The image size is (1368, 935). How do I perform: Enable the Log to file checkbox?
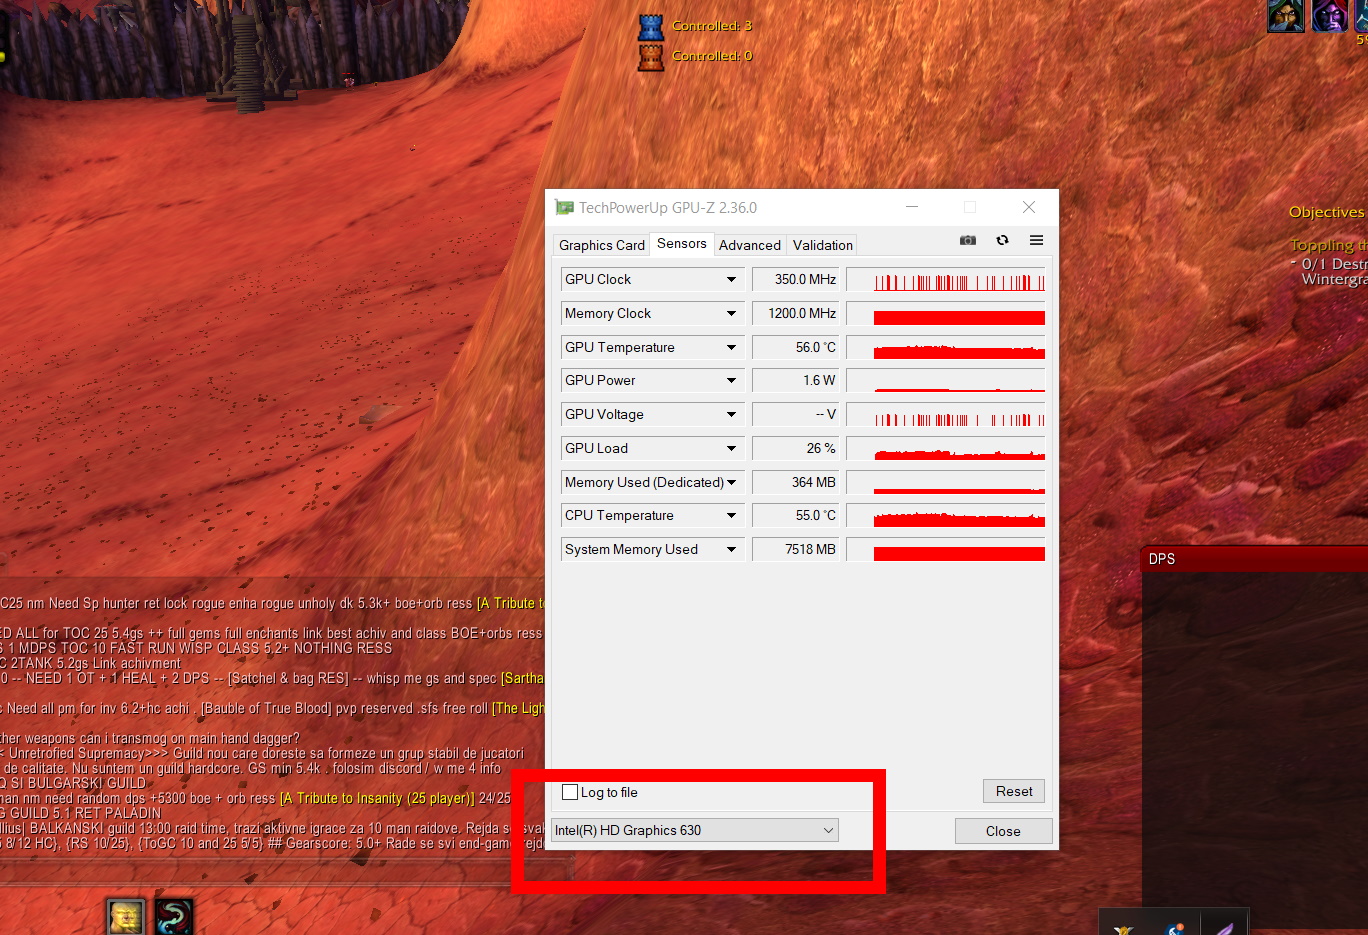click(570, 792)
